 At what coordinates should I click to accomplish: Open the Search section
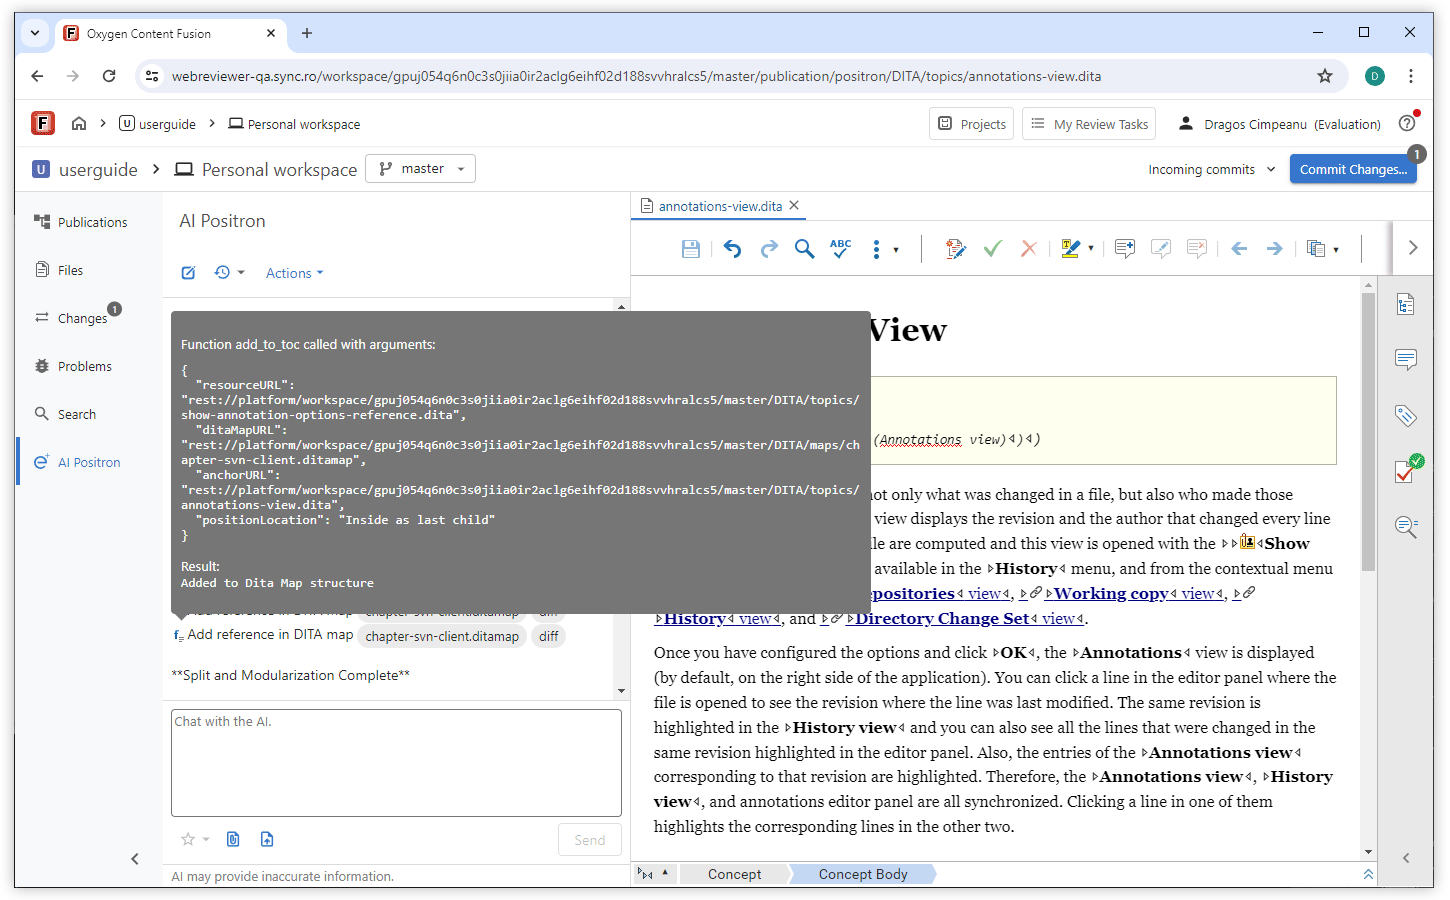tap(65, 414)
